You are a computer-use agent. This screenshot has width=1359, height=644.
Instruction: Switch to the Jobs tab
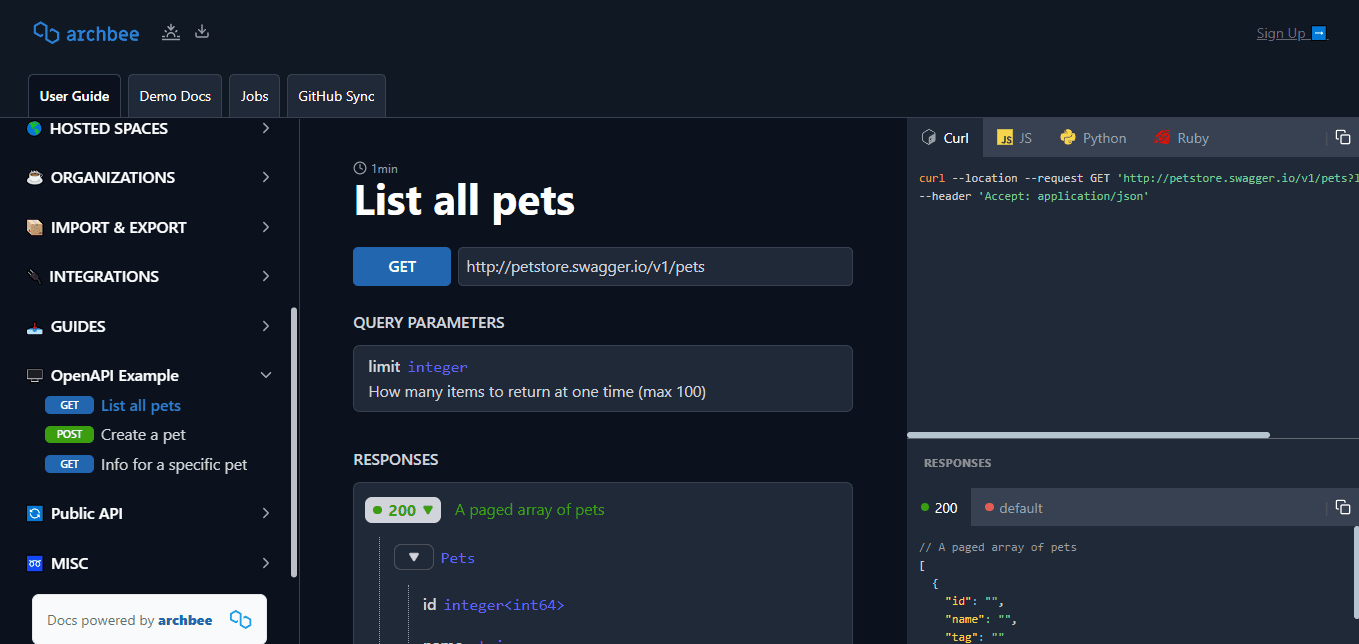[254, 95]
